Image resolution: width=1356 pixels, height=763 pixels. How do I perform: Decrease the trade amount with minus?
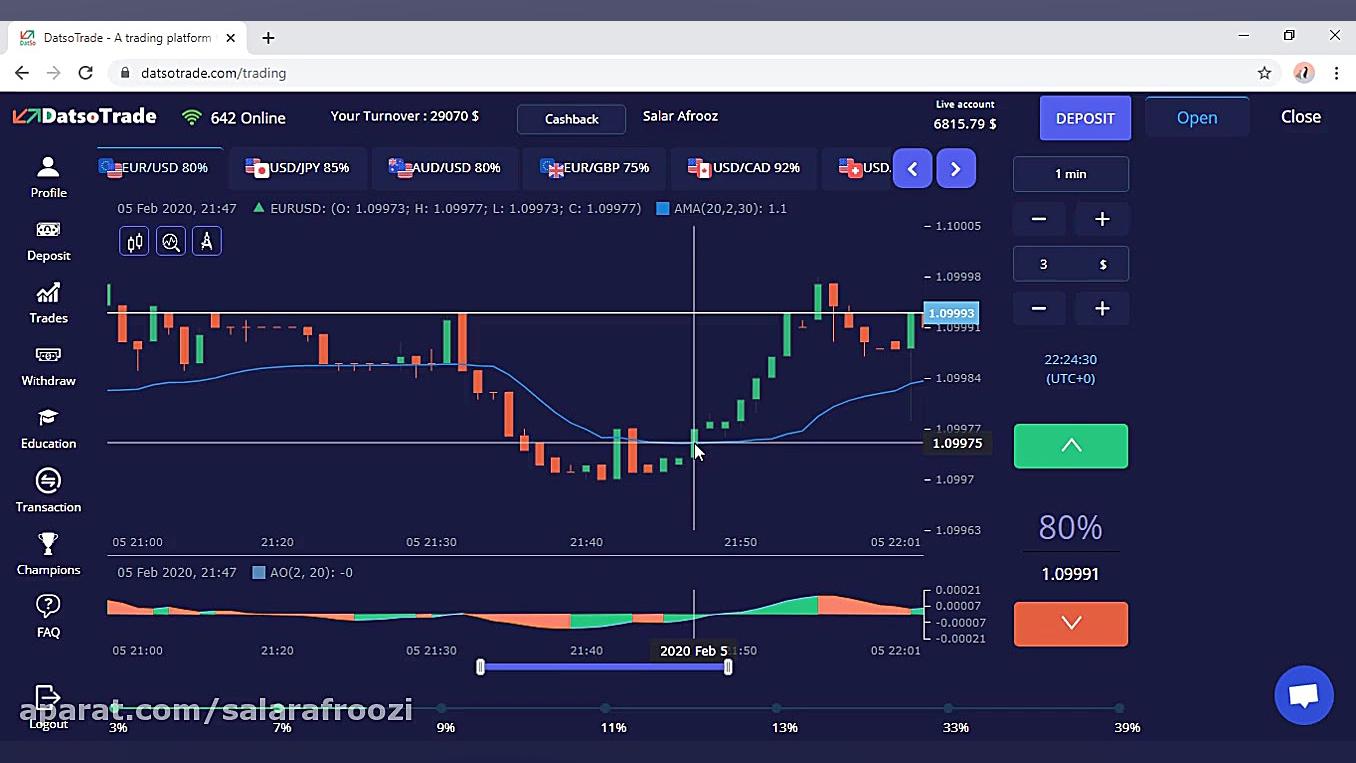(x=1039, y=308)
